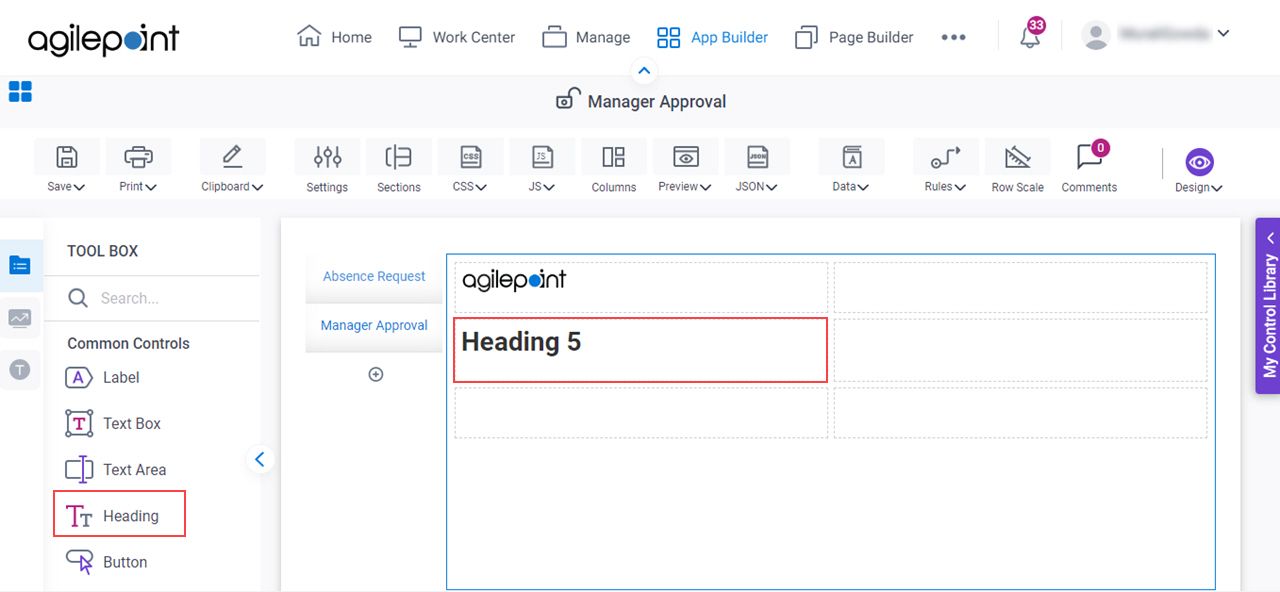Open the Print toolbar option
1280x592 pixels.
tap(138, 166)
